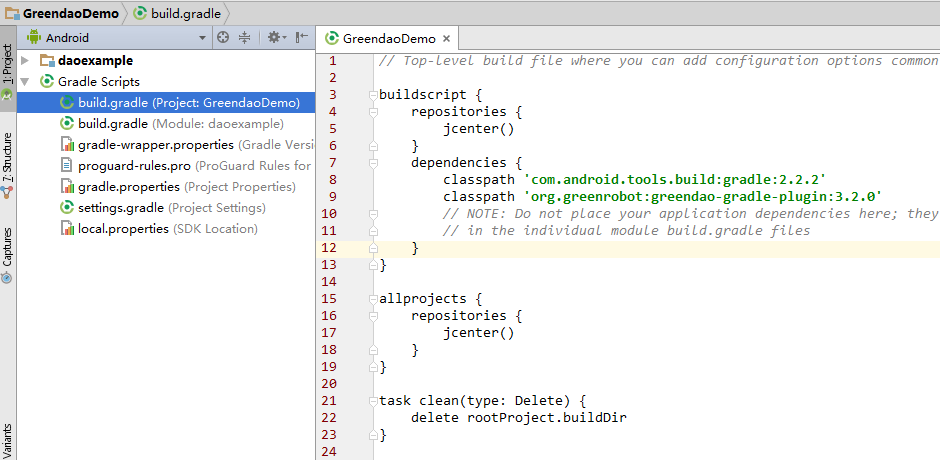Click jcenter() on line 17
Image resolution: width=940 pixels, height=460 pixels.
pyautogui.click(x=479, y=332)
